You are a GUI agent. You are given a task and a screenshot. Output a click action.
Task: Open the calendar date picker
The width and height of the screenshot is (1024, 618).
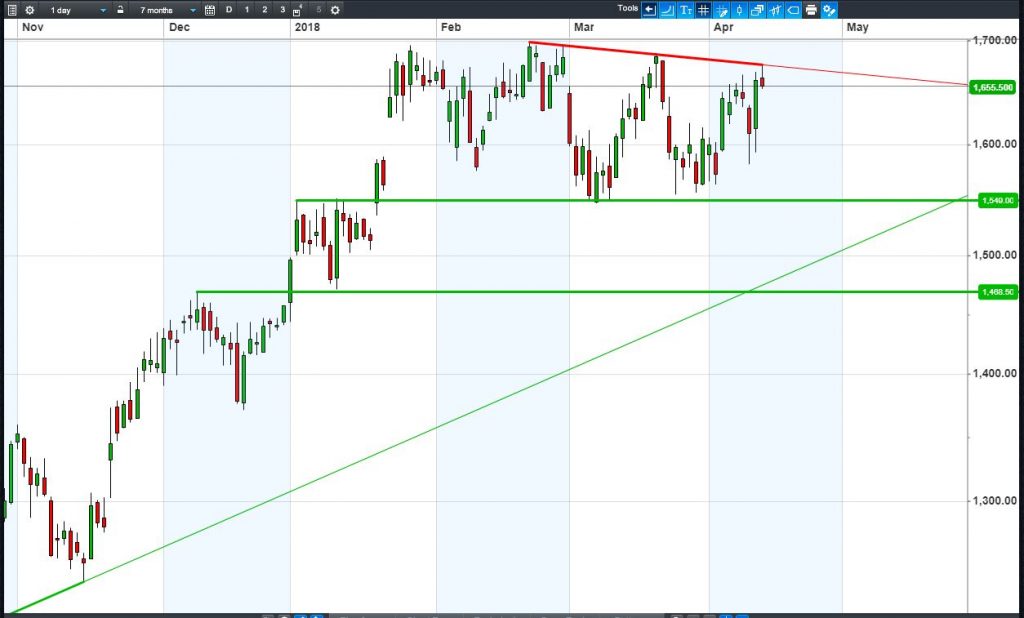coord(210,10)
